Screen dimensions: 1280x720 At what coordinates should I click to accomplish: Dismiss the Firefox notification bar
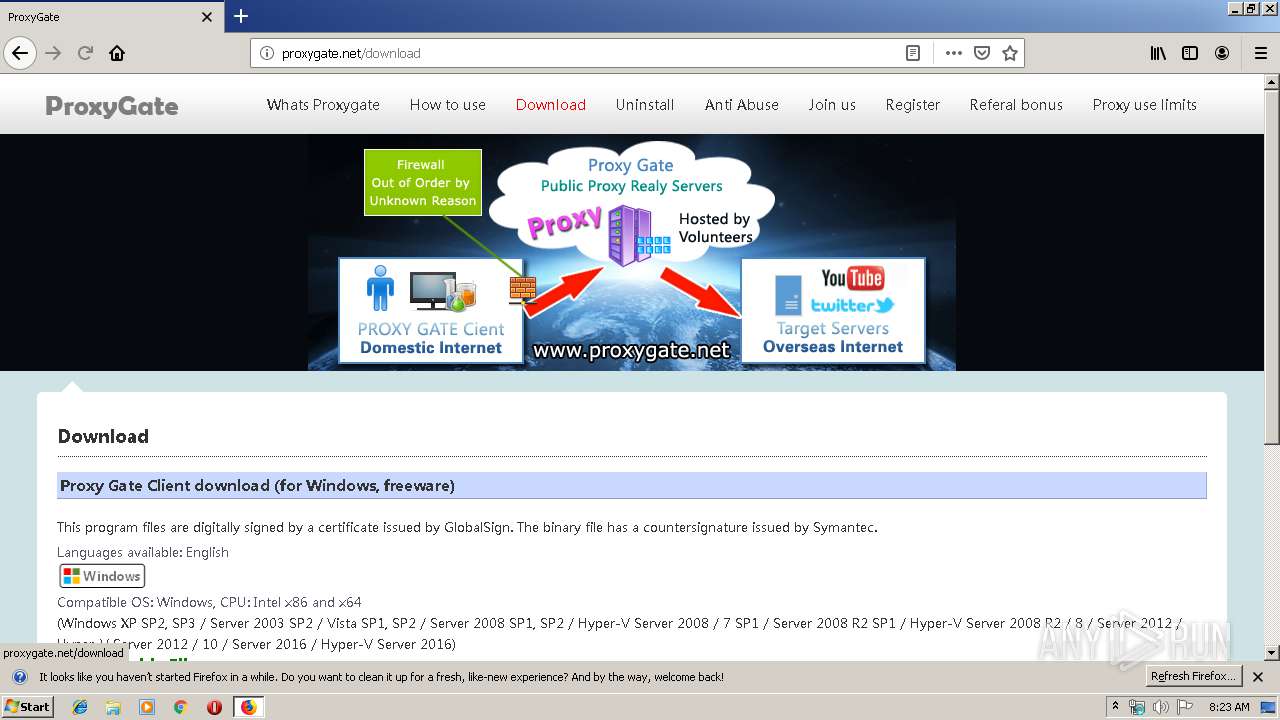point(1258,677)
